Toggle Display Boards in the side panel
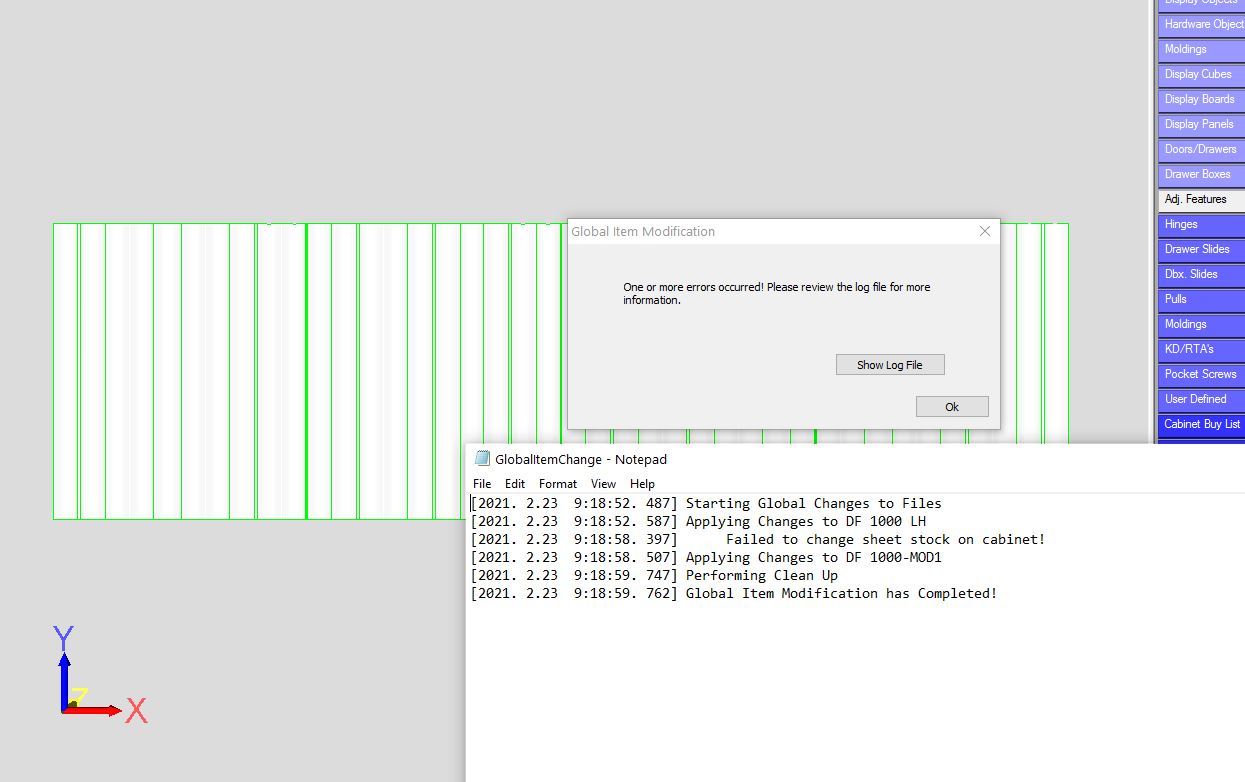This screenshot has height=782, width=1245. tap(1202, 99)
